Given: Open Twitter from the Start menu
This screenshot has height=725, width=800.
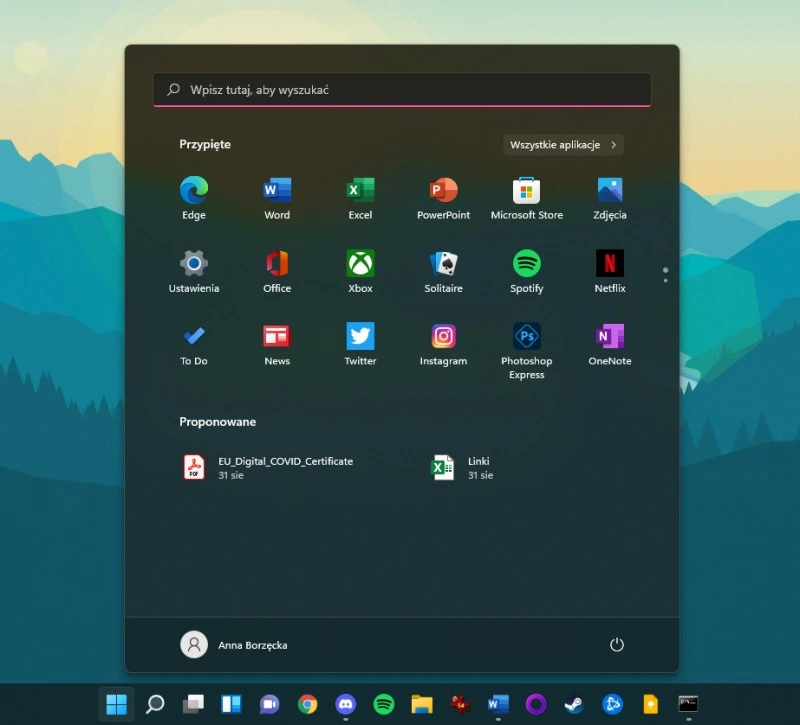Looking at the screenshot, I should (360, 338).
